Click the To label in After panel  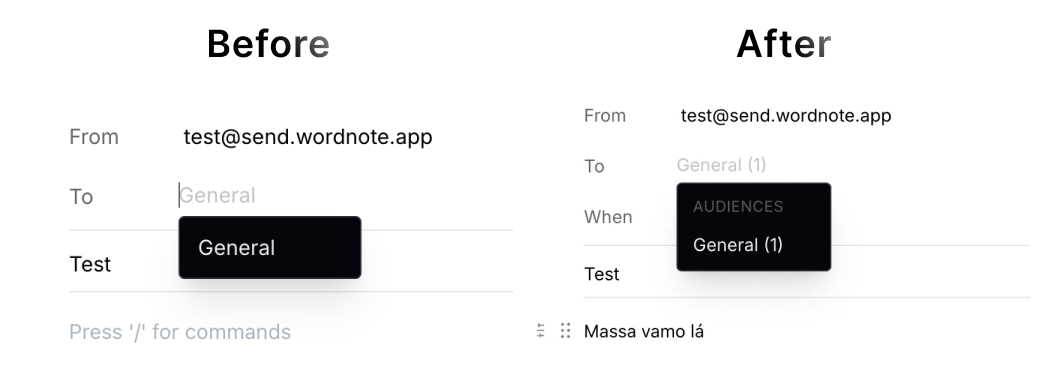pyautogui.click(x=593, y=166)
